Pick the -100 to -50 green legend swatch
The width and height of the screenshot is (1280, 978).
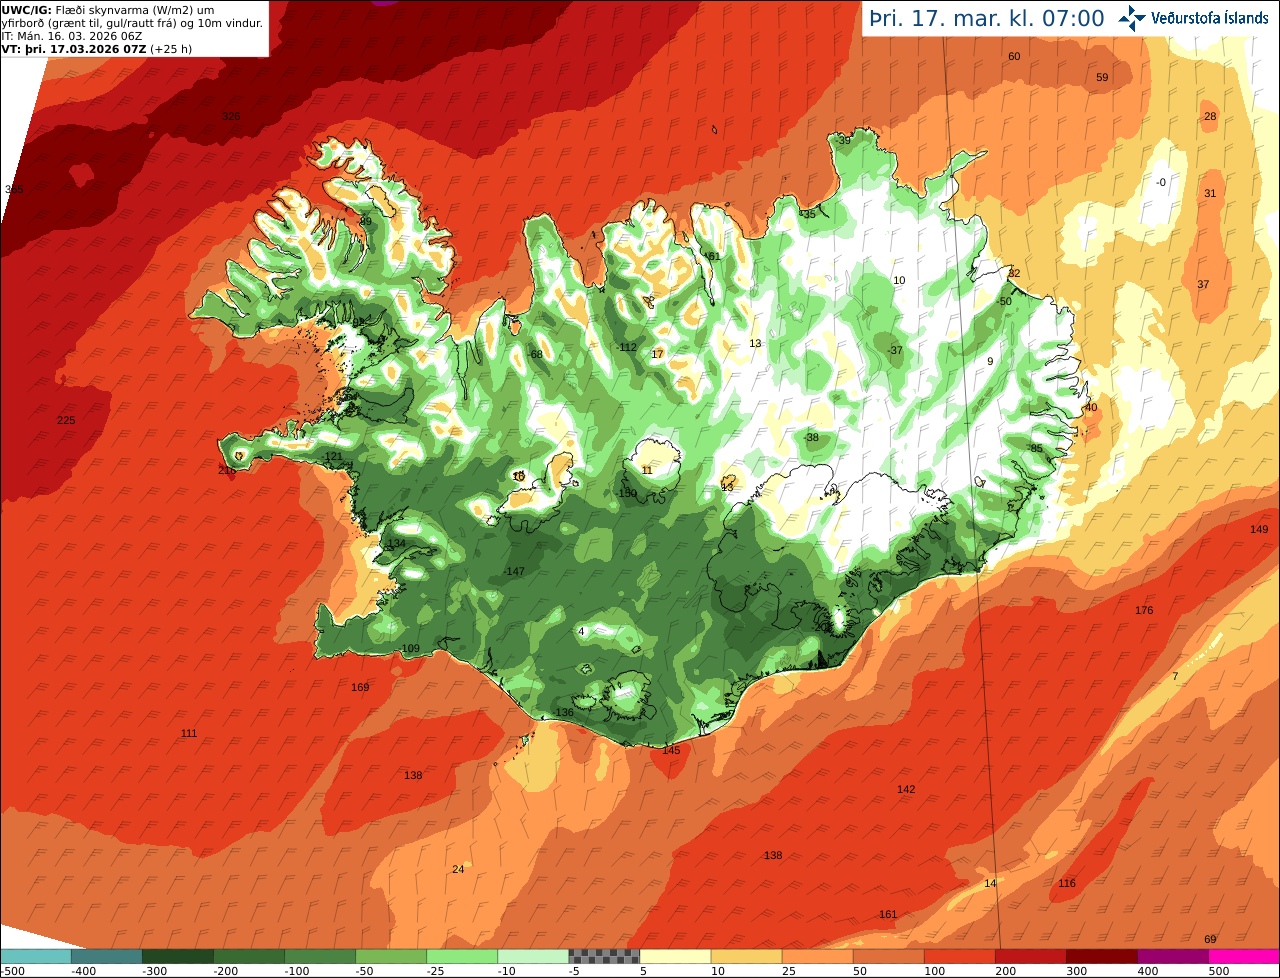[320, 956]
